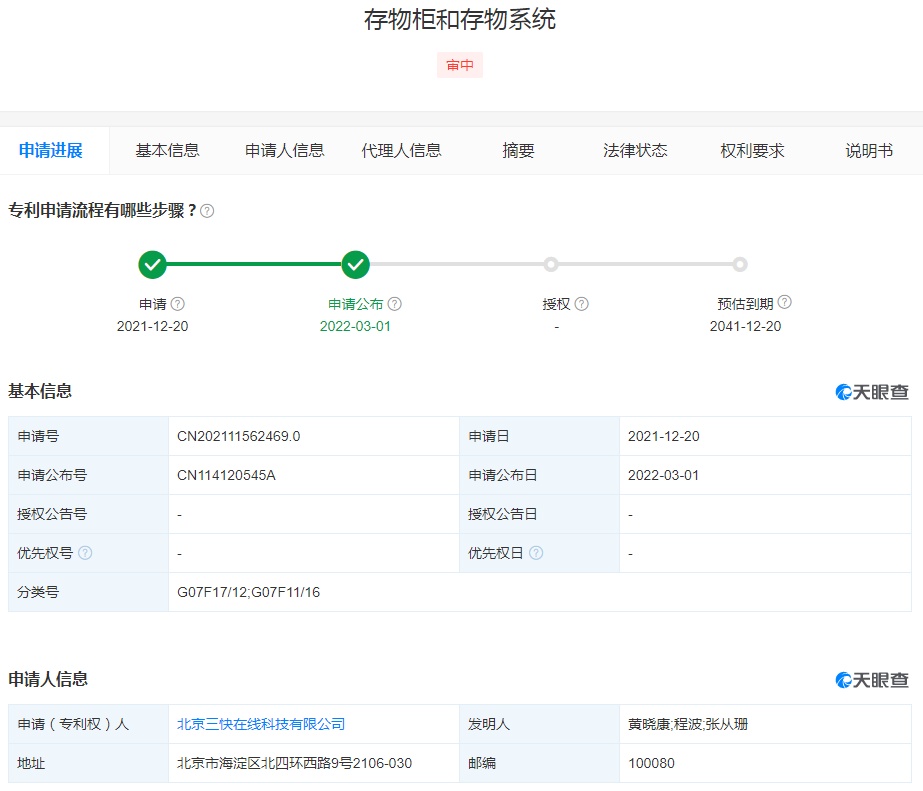This screenshot has height=791, width=923.
Task: Click the help icon beside 优先权号
Action: [x=85, y=553]
